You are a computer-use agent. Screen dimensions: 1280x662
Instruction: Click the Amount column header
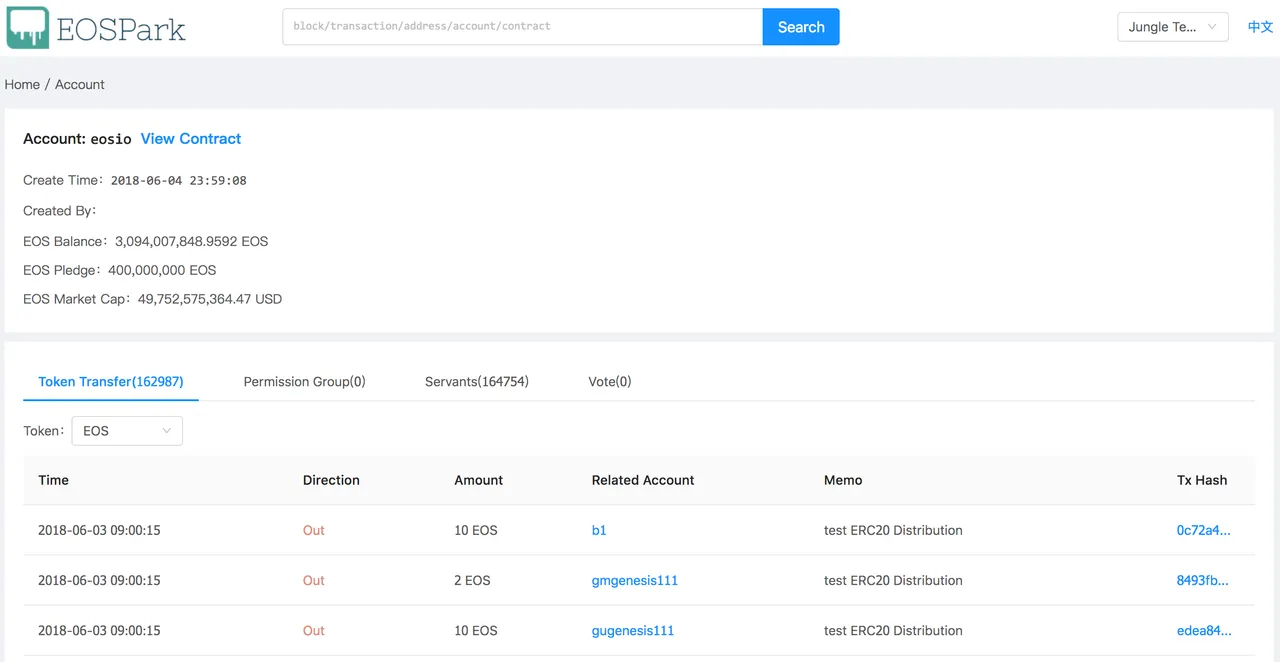(x=479, y=481)
